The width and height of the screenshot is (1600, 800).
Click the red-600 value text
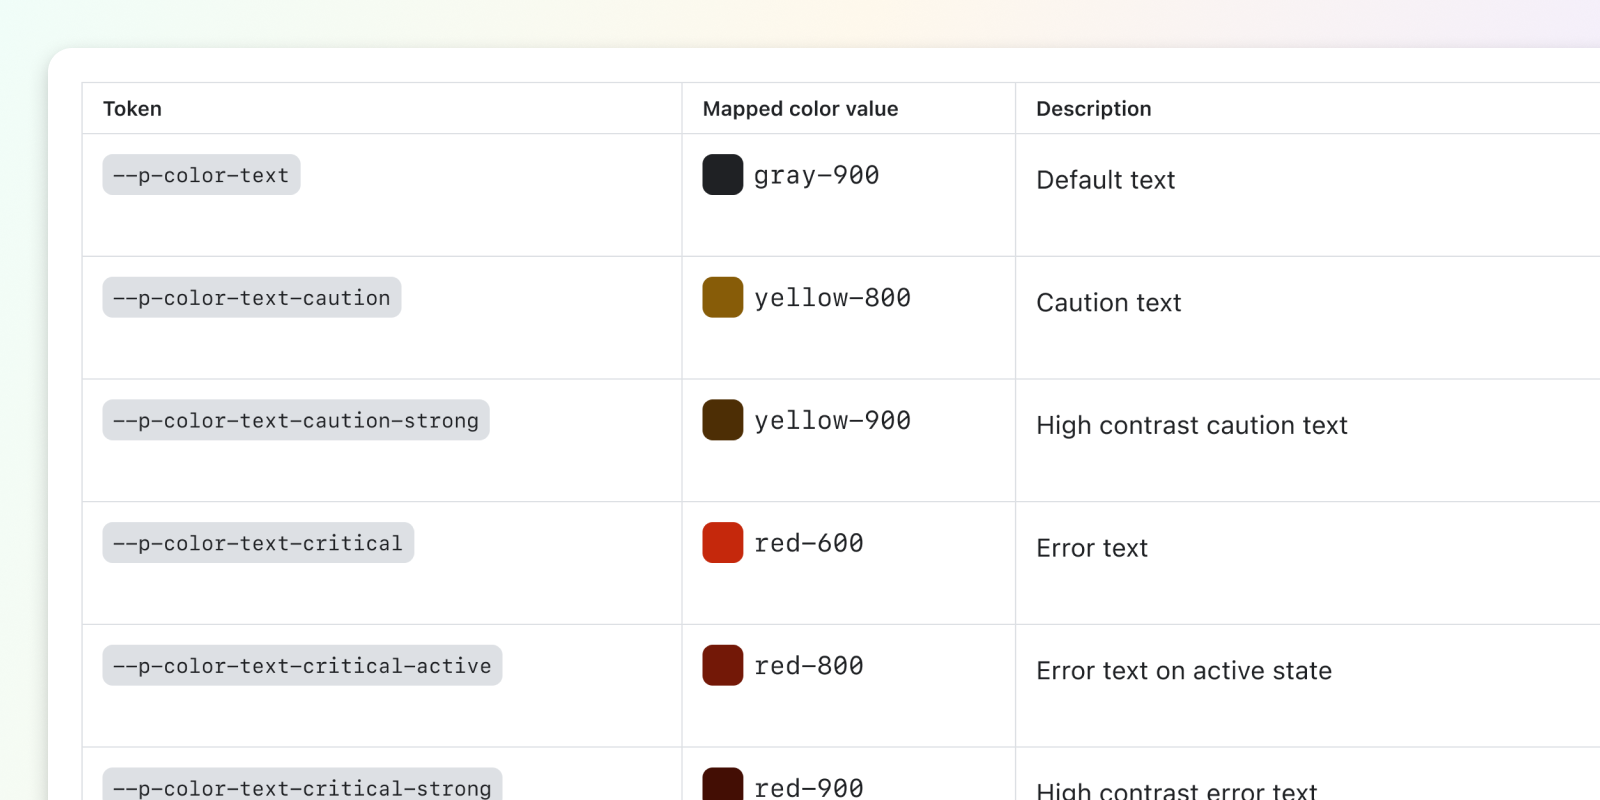pos(808,543)
